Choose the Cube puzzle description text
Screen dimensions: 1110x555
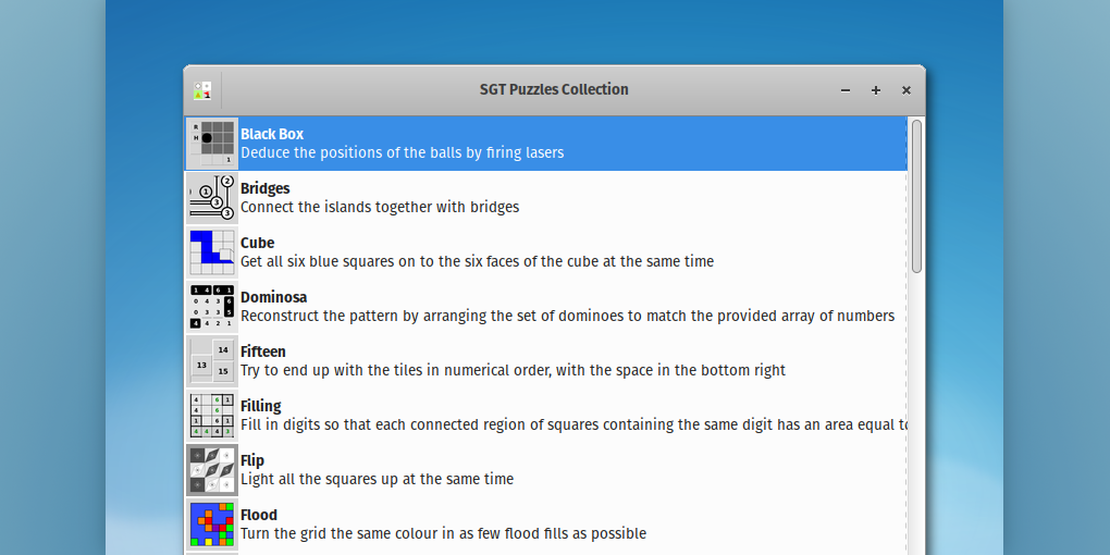pos(477,261)
